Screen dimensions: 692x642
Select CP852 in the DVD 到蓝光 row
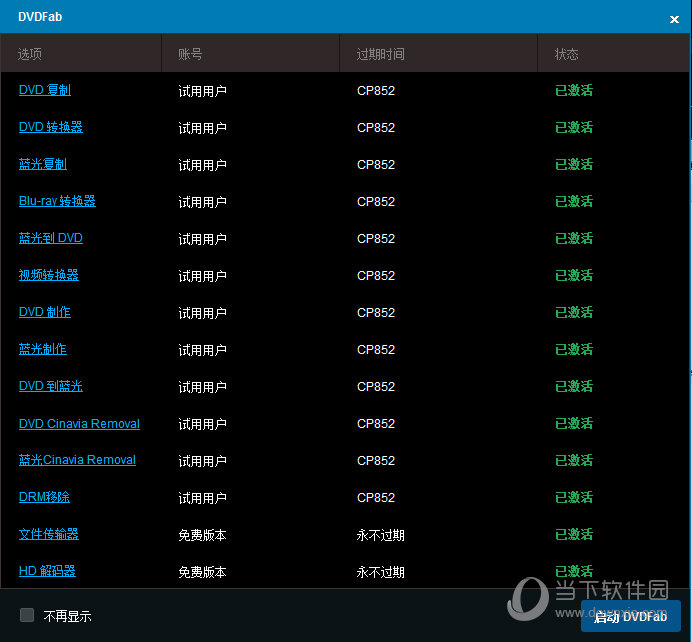376,387
